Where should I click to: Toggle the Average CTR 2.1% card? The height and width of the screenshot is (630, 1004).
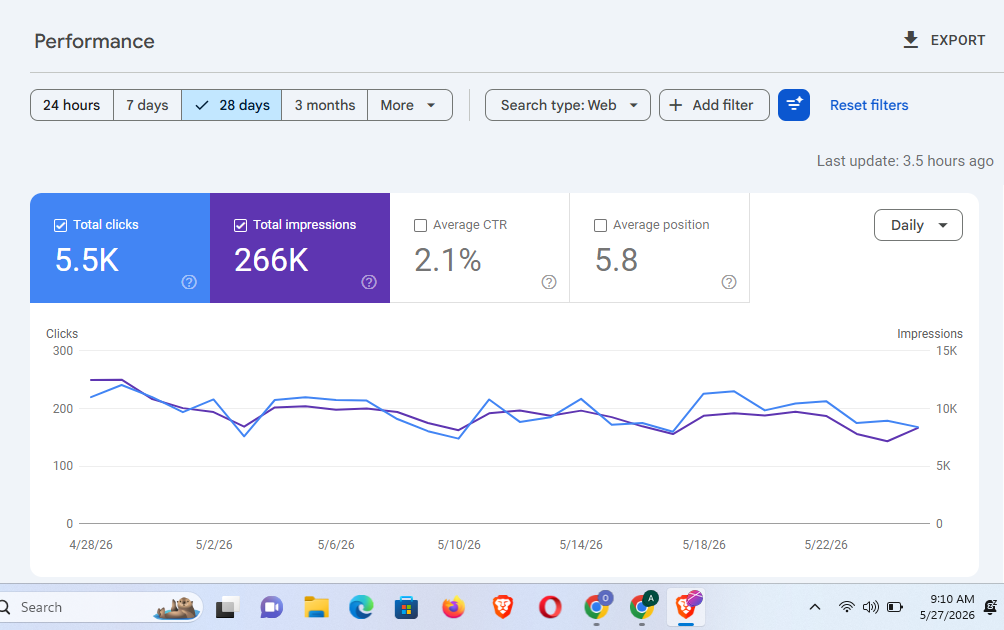pos(480,248)
